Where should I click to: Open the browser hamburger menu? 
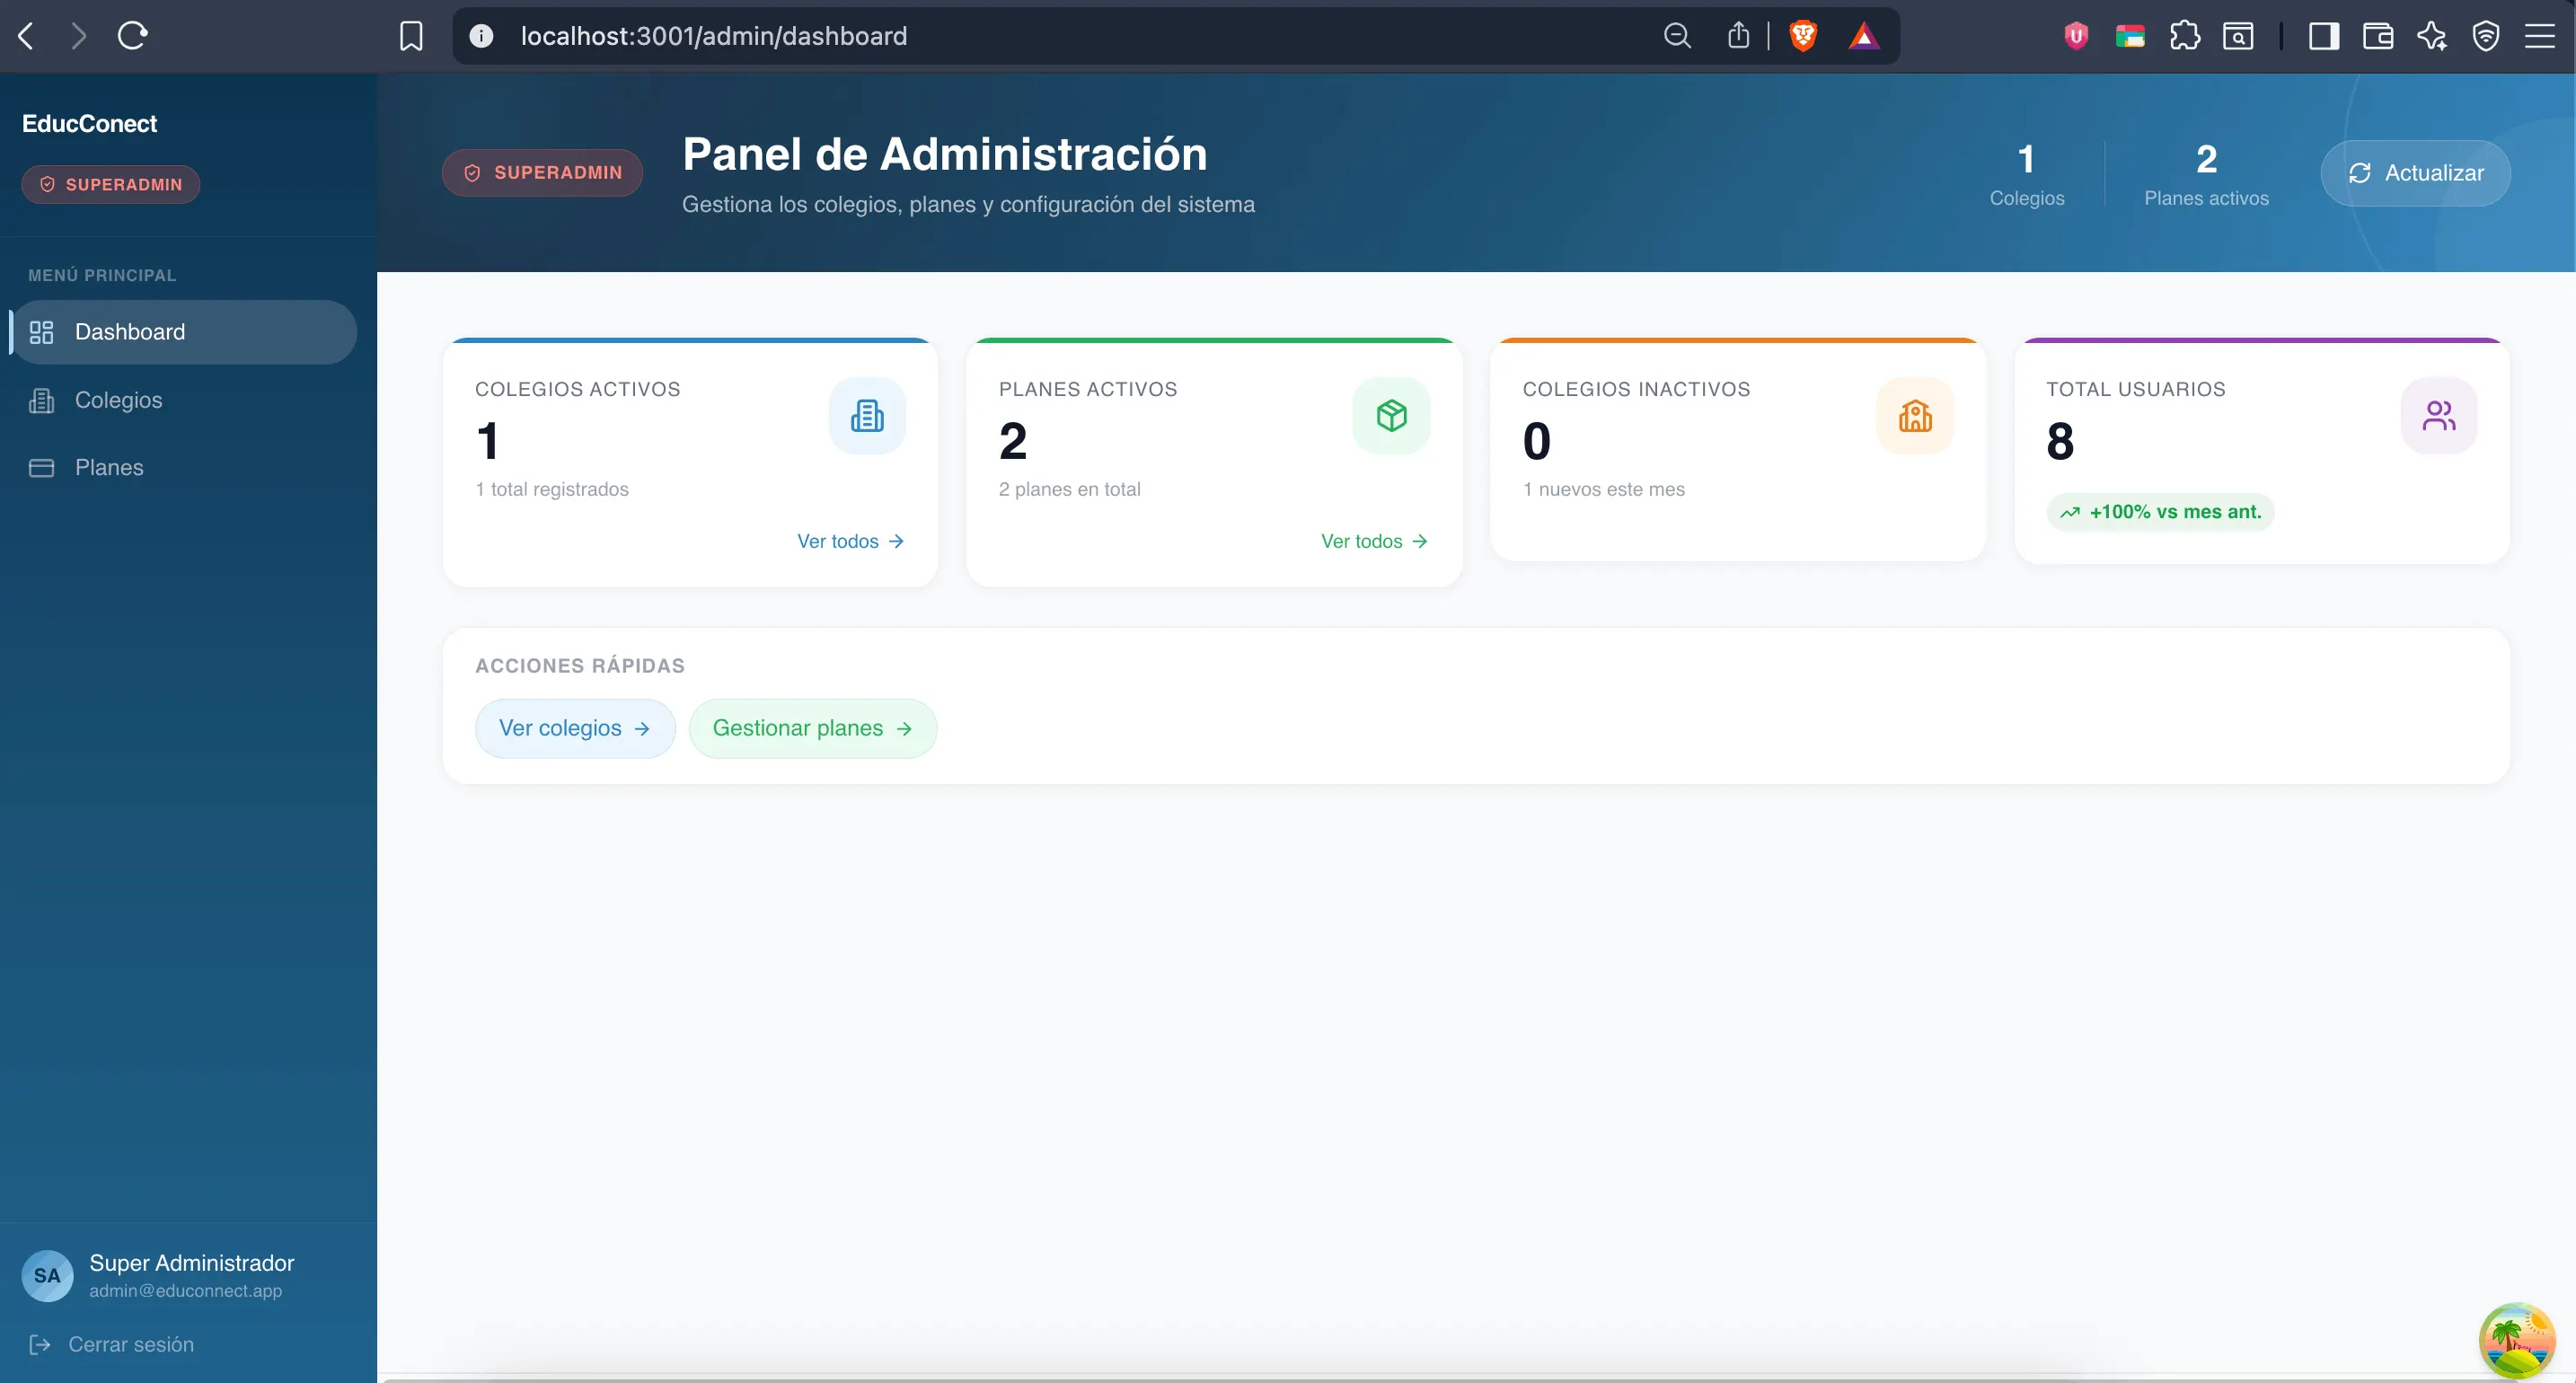[2539, 36]
